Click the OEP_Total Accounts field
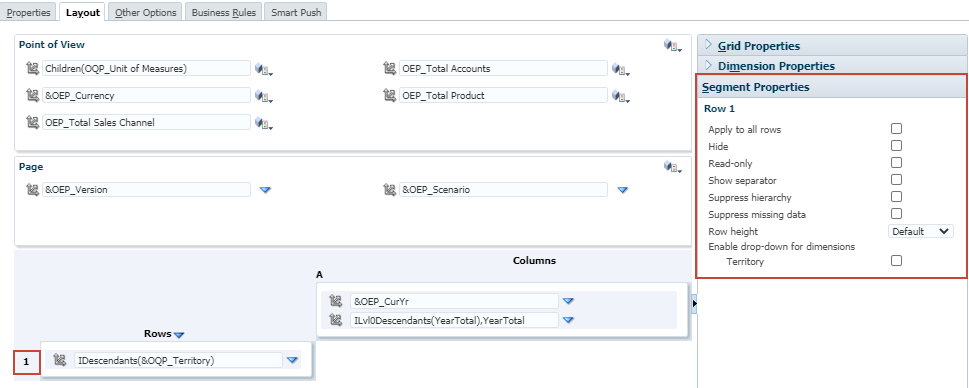The height and width of the screenshot is (388, 969). (504, 69)
